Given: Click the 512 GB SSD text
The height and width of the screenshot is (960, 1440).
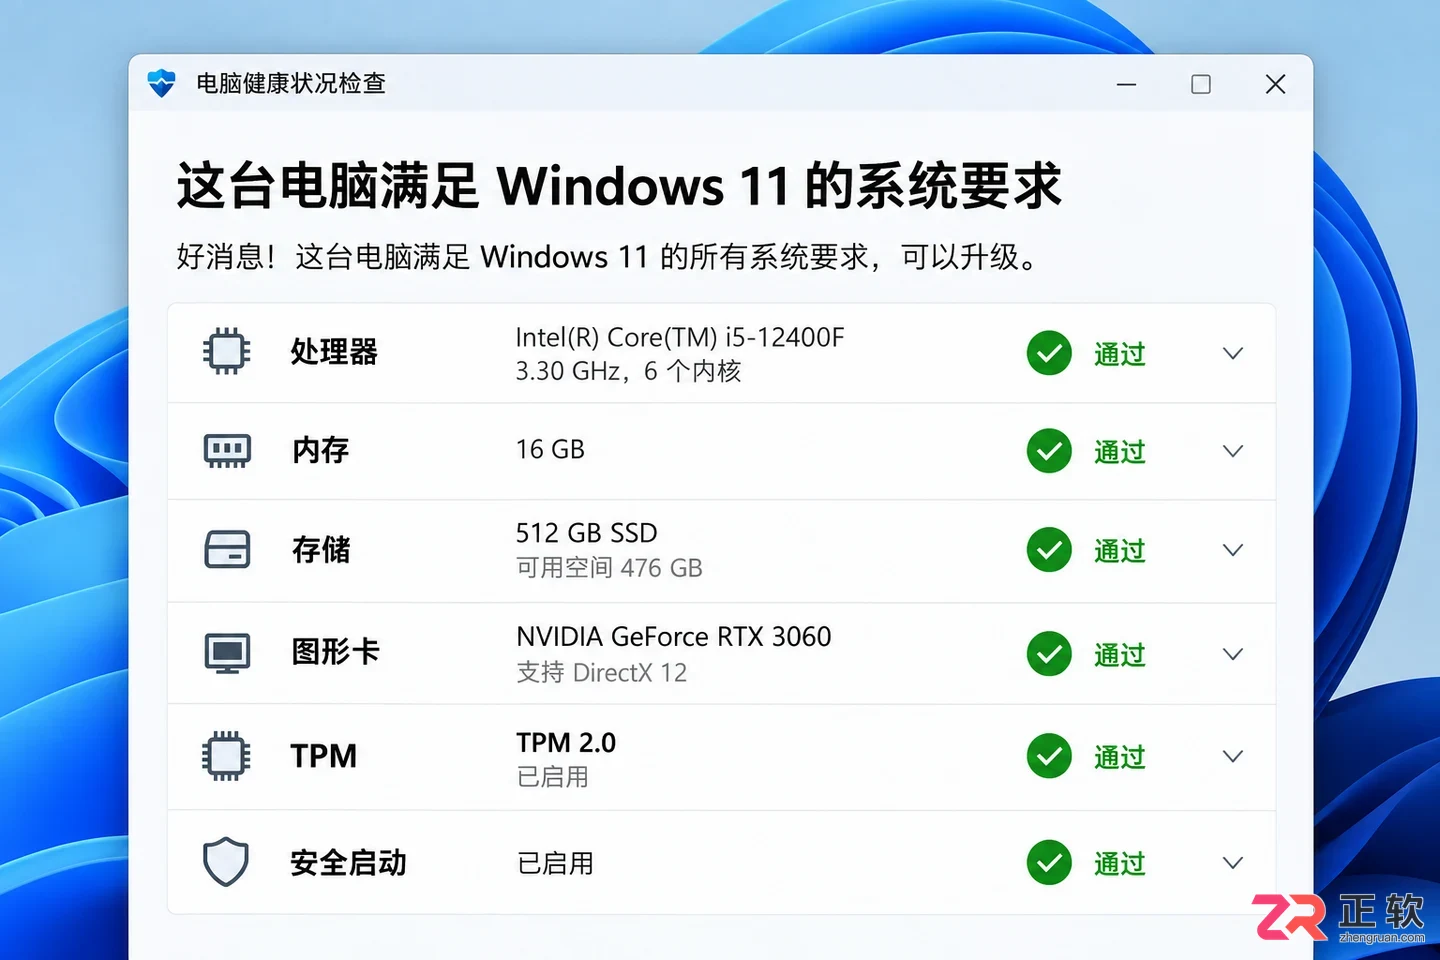Looking at the screenshot, I should click(587, 533).
